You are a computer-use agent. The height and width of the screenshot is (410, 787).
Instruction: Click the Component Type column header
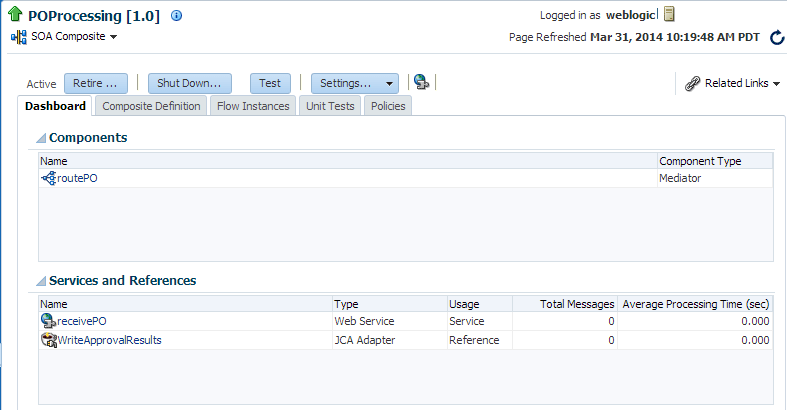[x=715, y=161]
